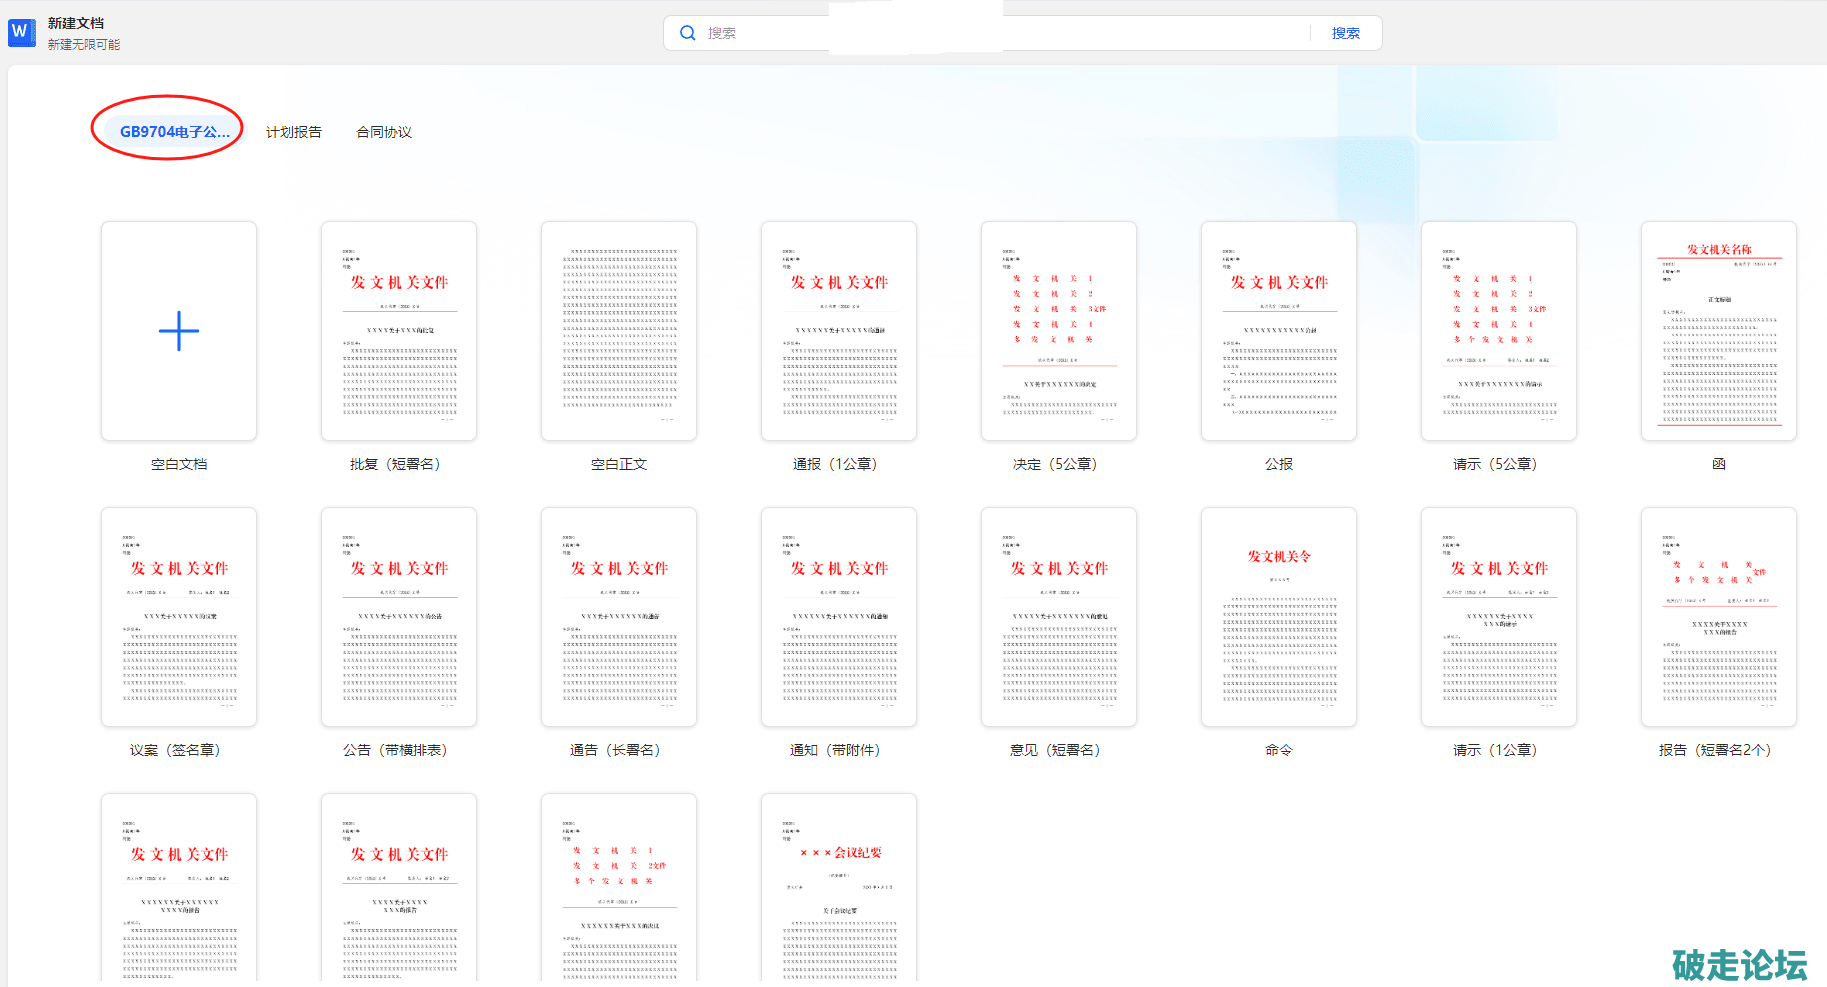Click the magnifier icon in search bar
Viewport: 1827px width, 987px height.
pyautogui.click(x=688, y=33)
